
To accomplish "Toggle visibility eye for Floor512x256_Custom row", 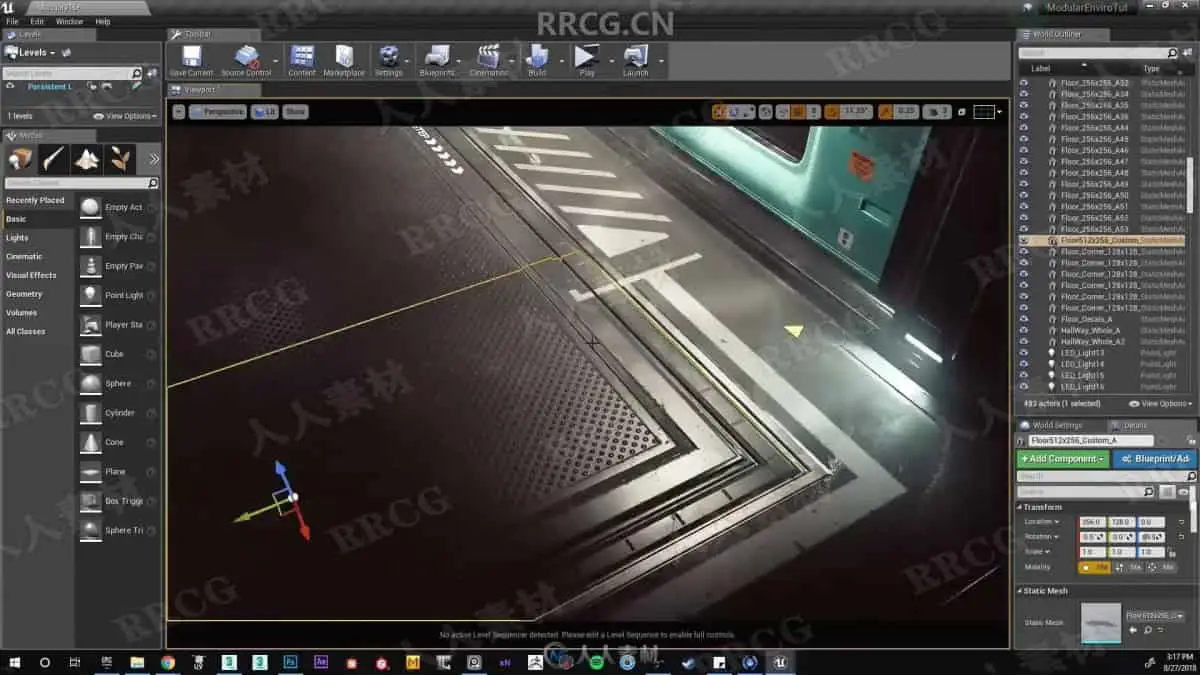I will pyautogui.click(x=1023, y=240).
